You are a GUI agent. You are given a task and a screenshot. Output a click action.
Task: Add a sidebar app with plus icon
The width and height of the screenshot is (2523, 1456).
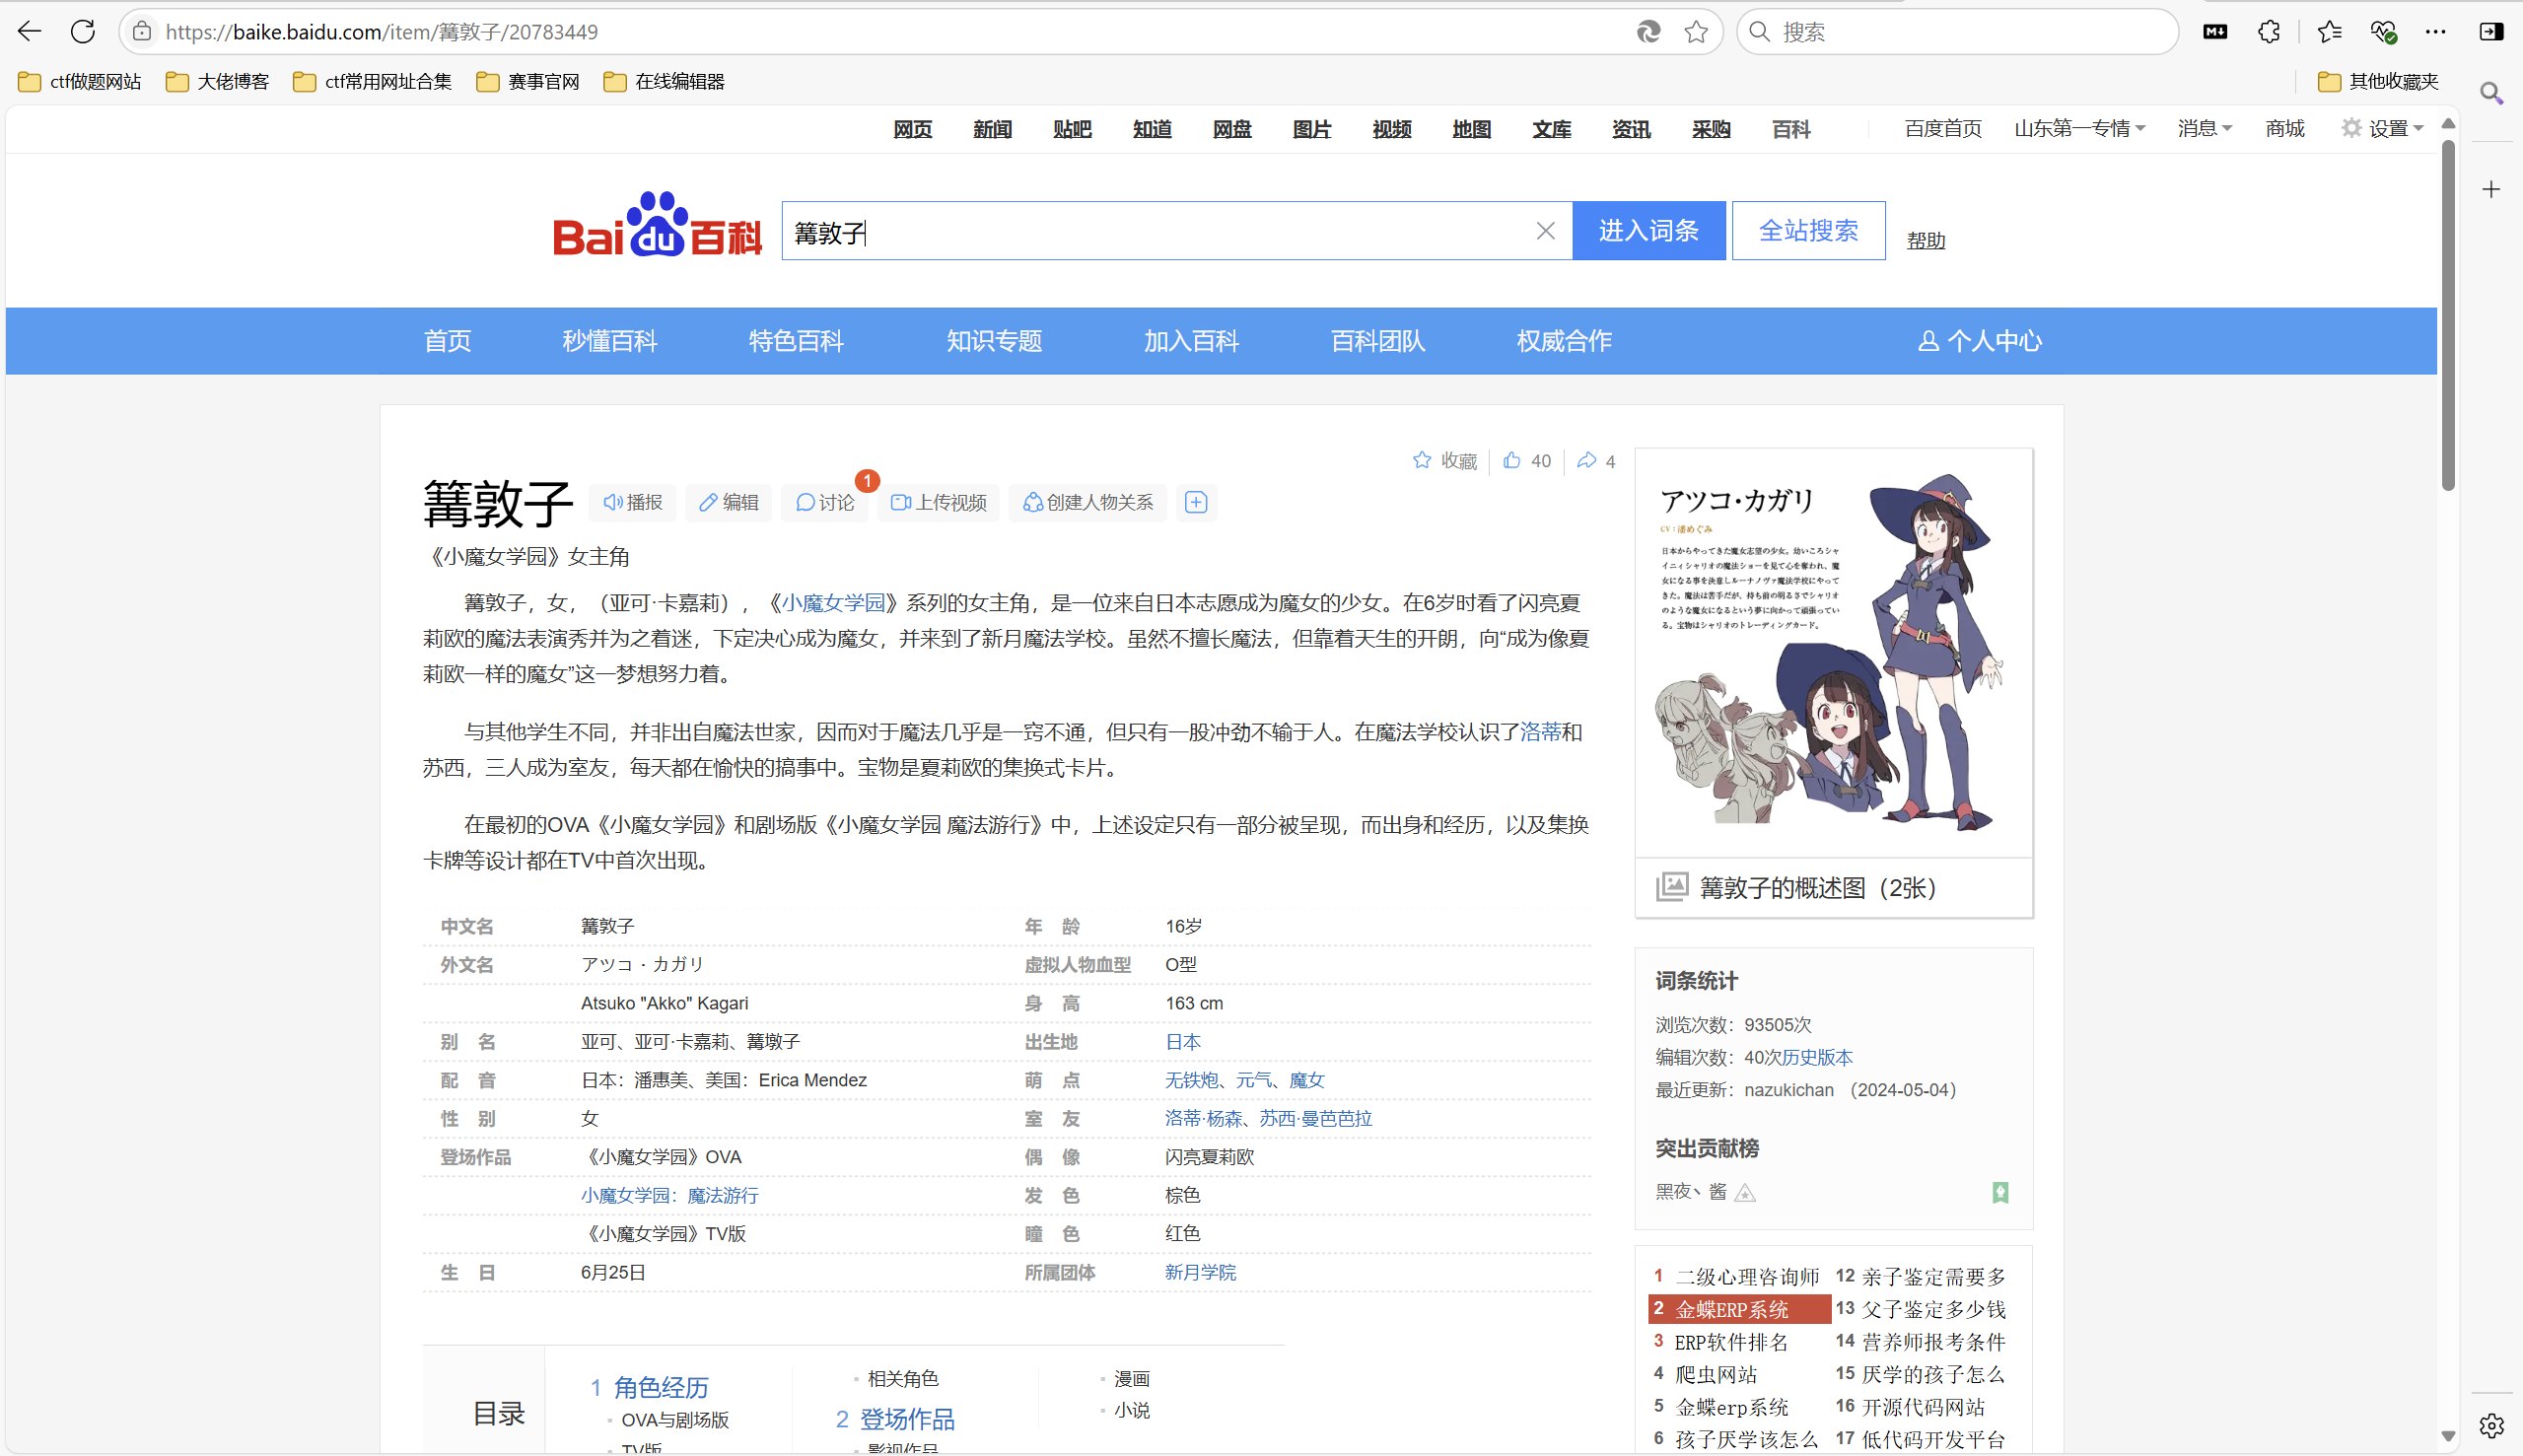pos(2491,189)
